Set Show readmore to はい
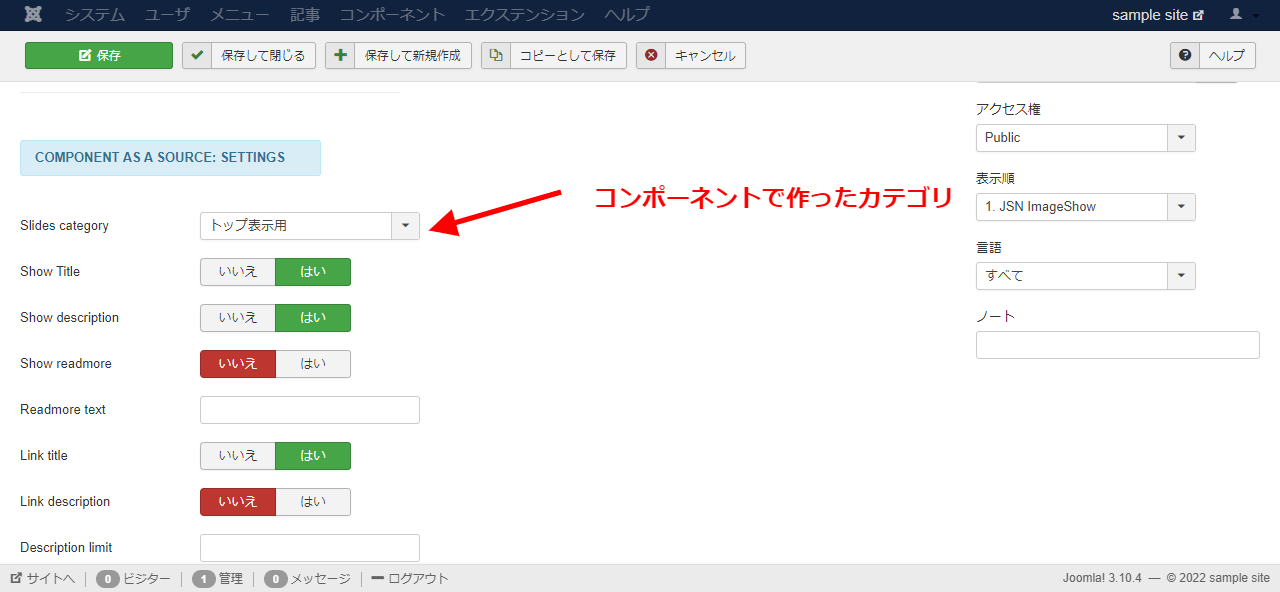 point(313,364)
